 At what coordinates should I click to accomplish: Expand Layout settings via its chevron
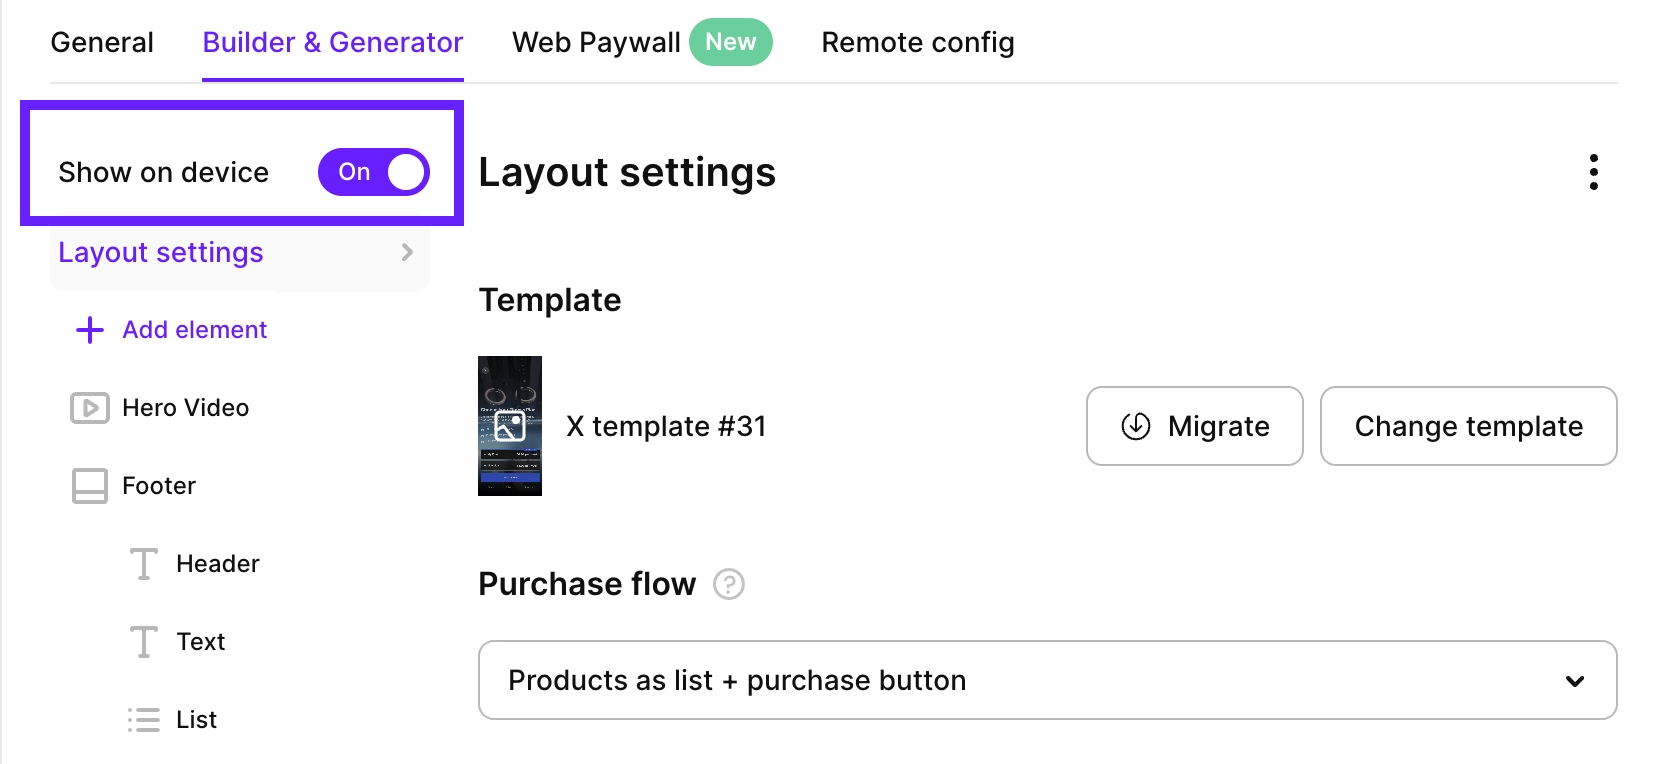(x=406, y=252)
